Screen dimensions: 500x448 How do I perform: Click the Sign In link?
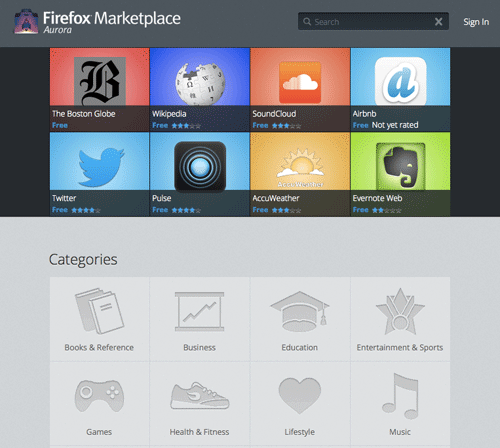pos(476,22)
